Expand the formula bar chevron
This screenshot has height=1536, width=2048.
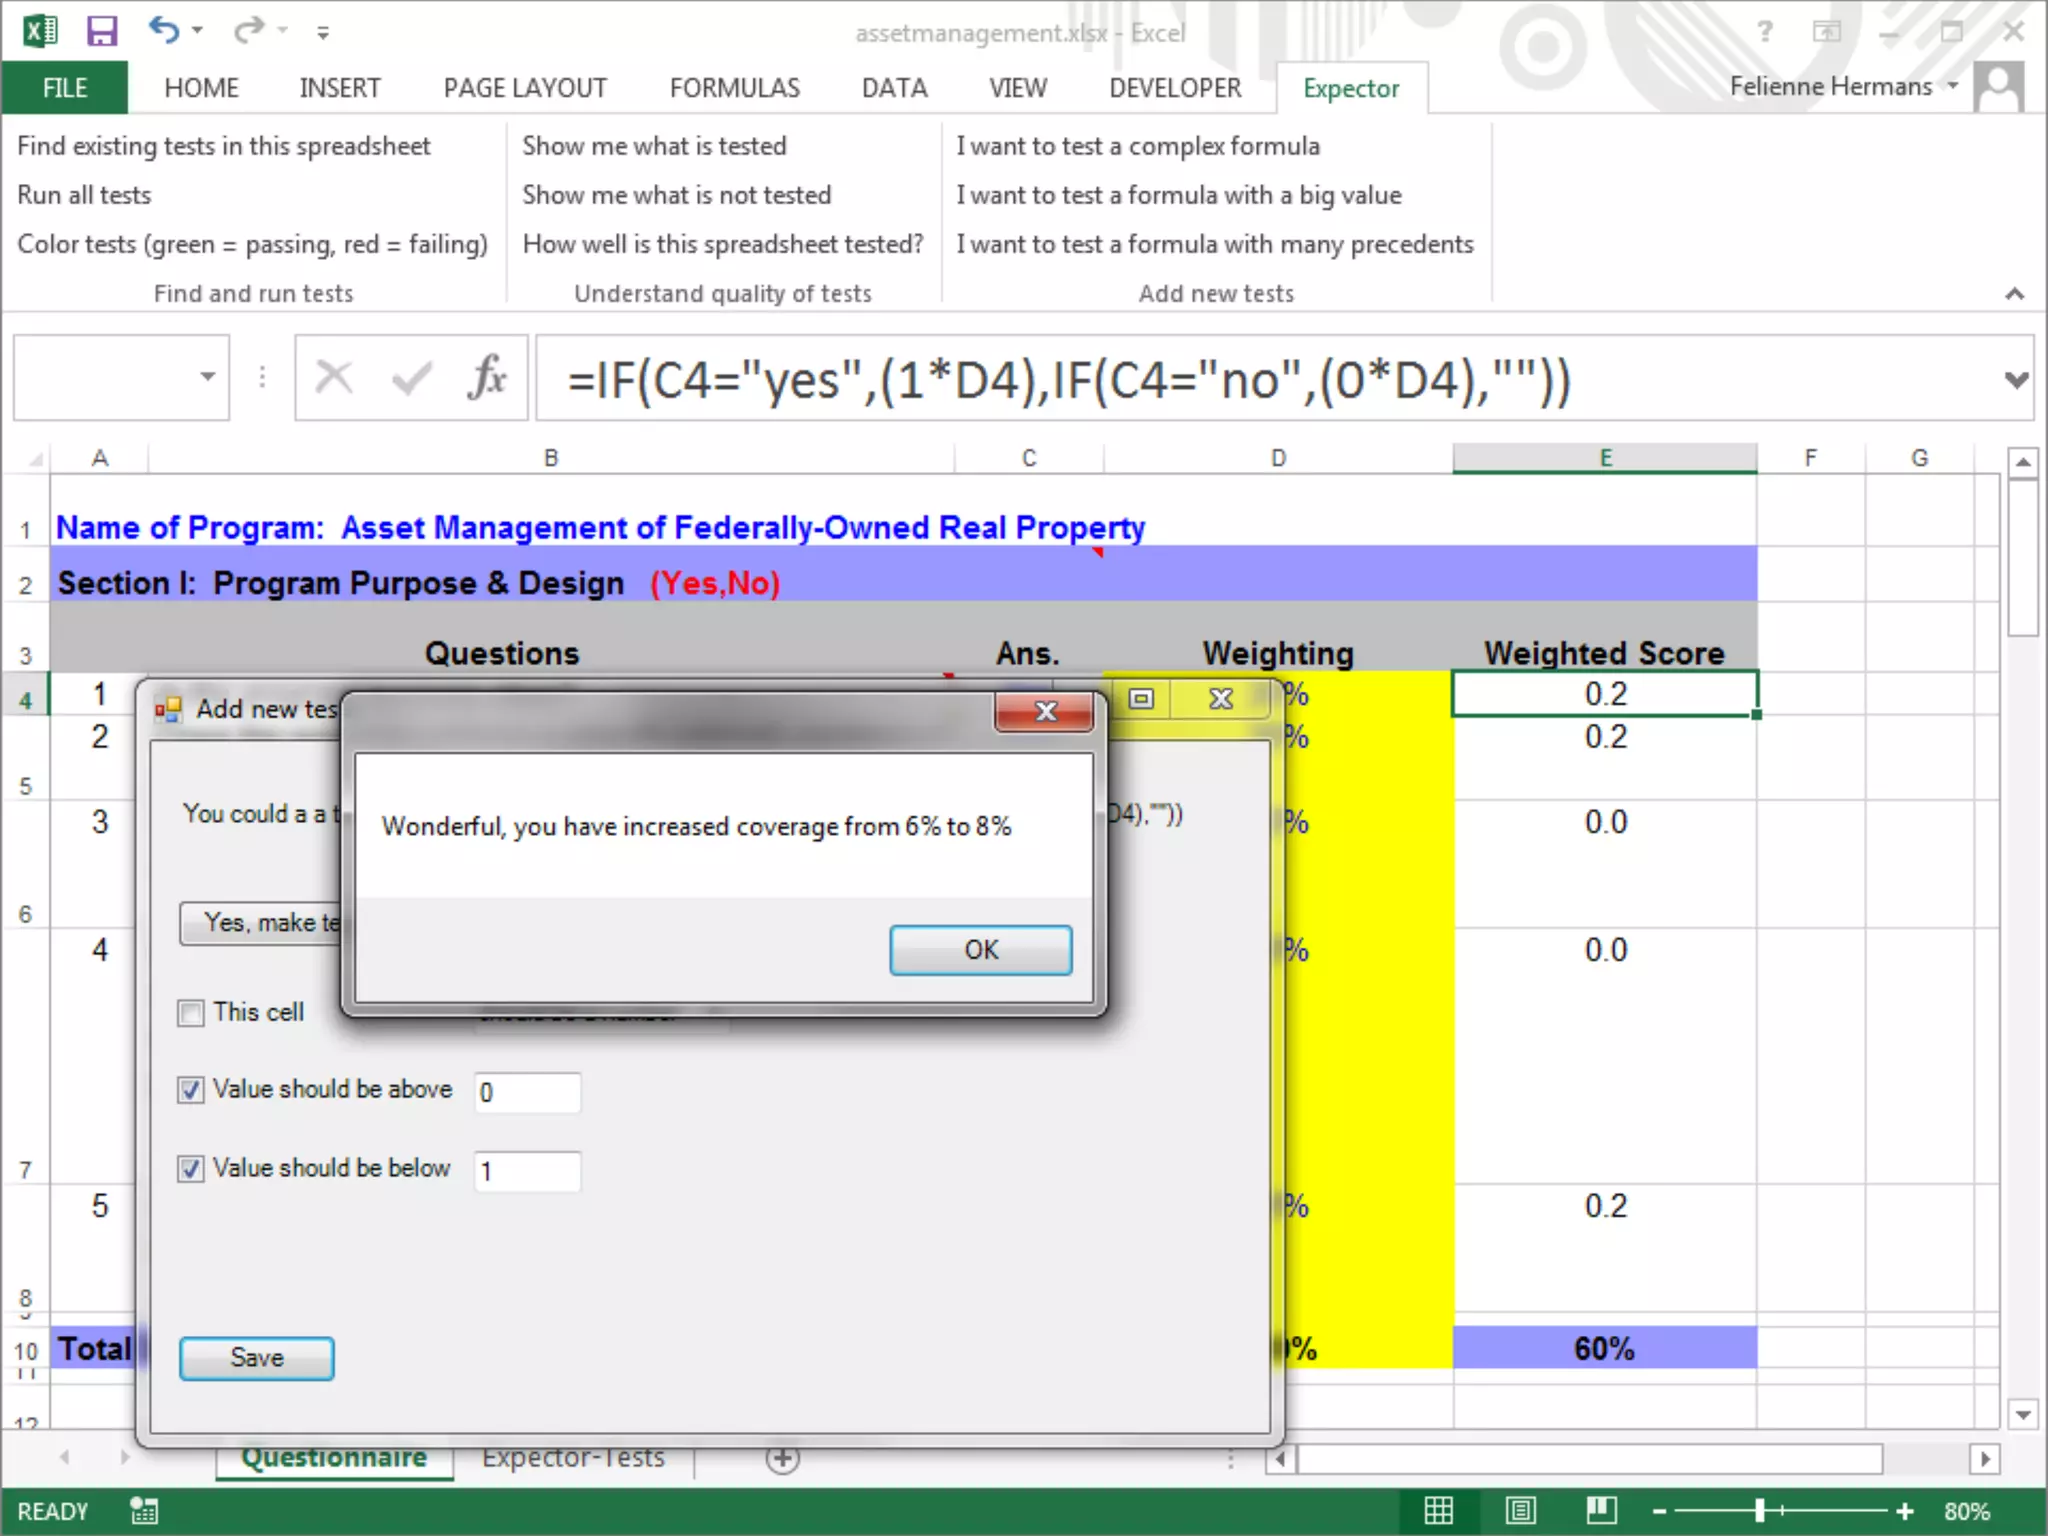click(x=2016, y=379)
